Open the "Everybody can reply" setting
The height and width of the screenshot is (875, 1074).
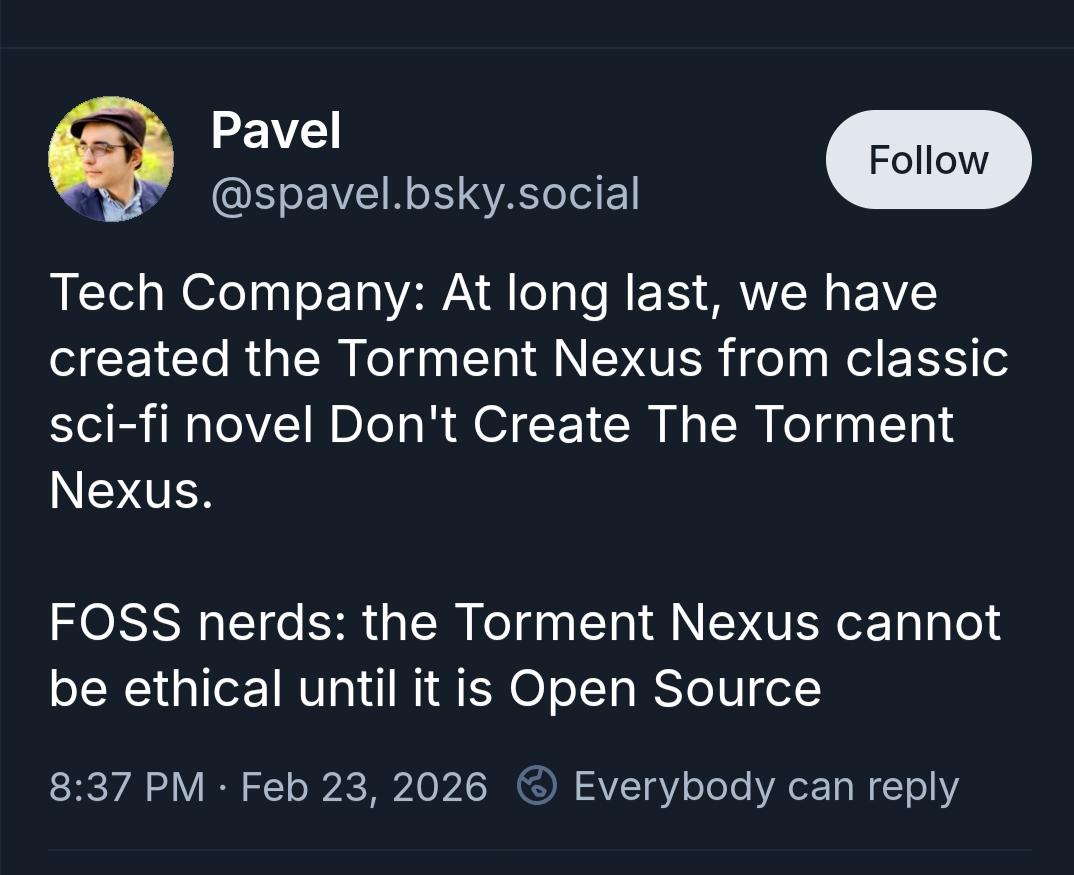click(766, 787)
